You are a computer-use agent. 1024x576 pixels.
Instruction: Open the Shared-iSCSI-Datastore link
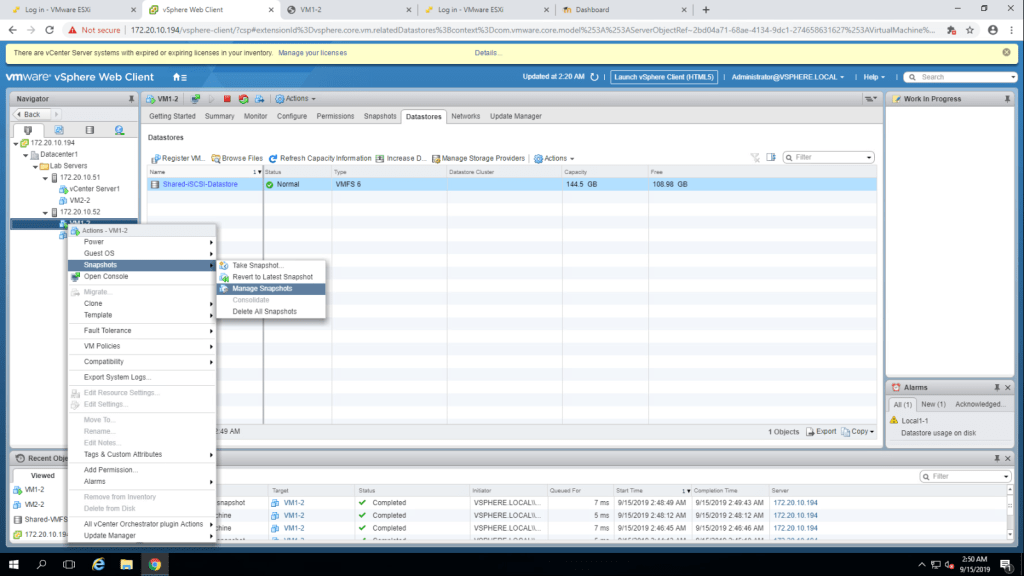coord(200,185)
